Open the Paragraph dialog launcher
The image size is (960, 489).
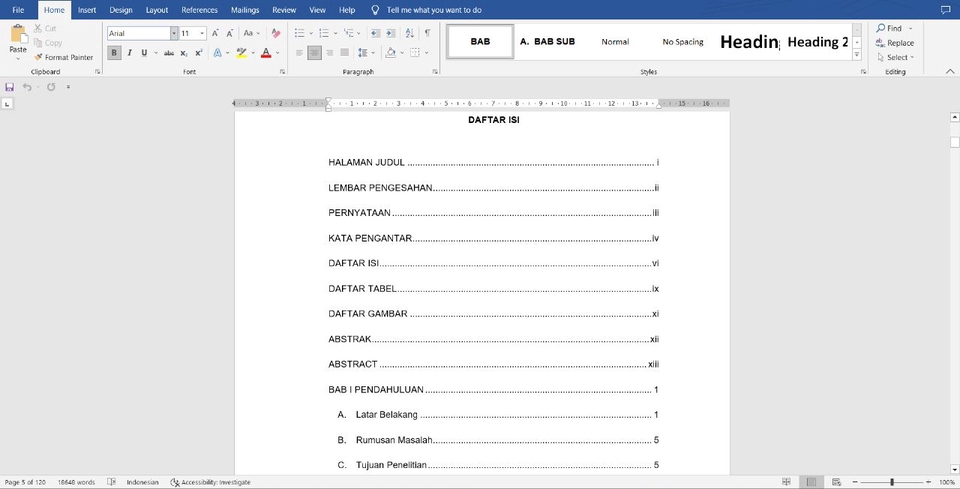click(x=435, y=72)
